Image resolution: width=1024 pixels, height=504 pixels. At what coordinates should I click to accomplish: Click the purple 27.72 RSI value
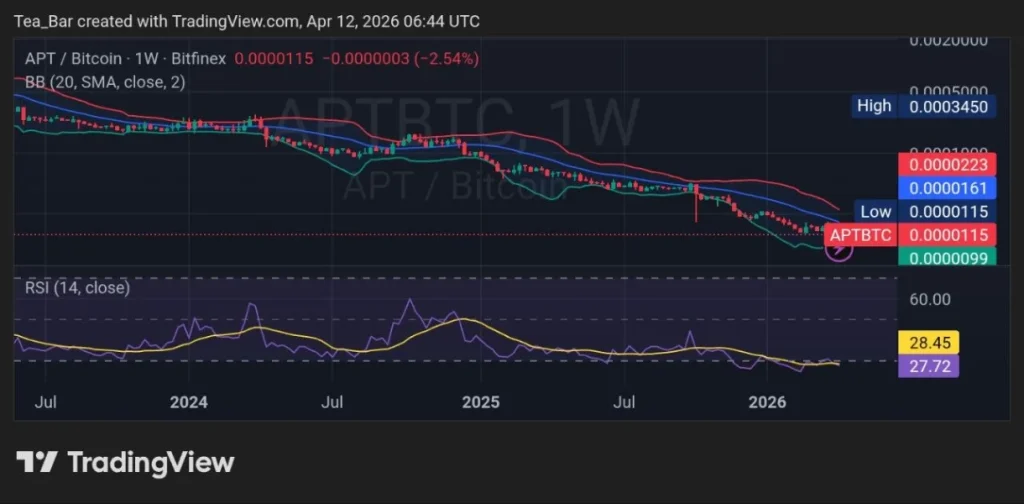coord(930,366)
